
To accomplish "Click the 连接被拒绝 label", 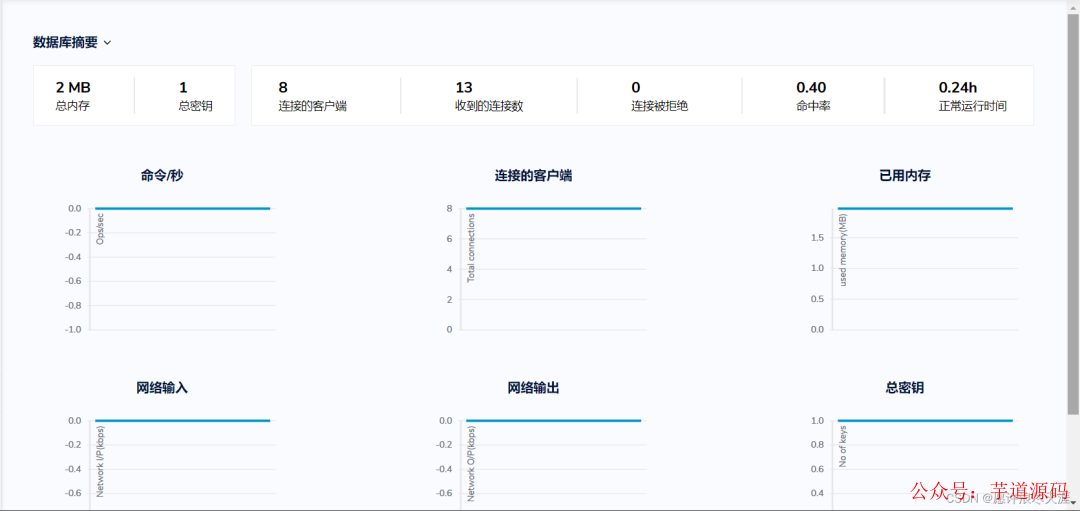I will (660, 107).
